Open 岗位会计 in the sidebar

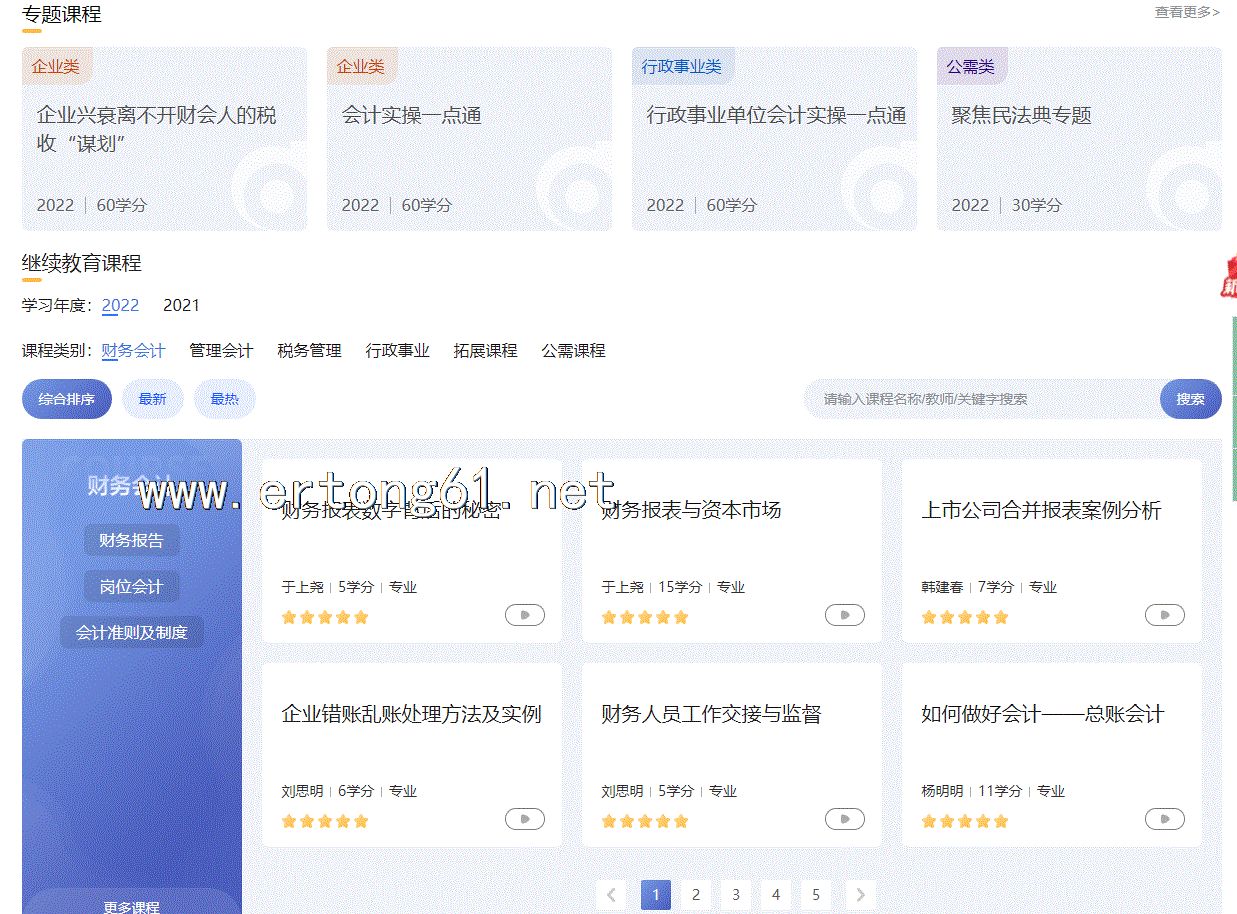(x=131, y=587)
